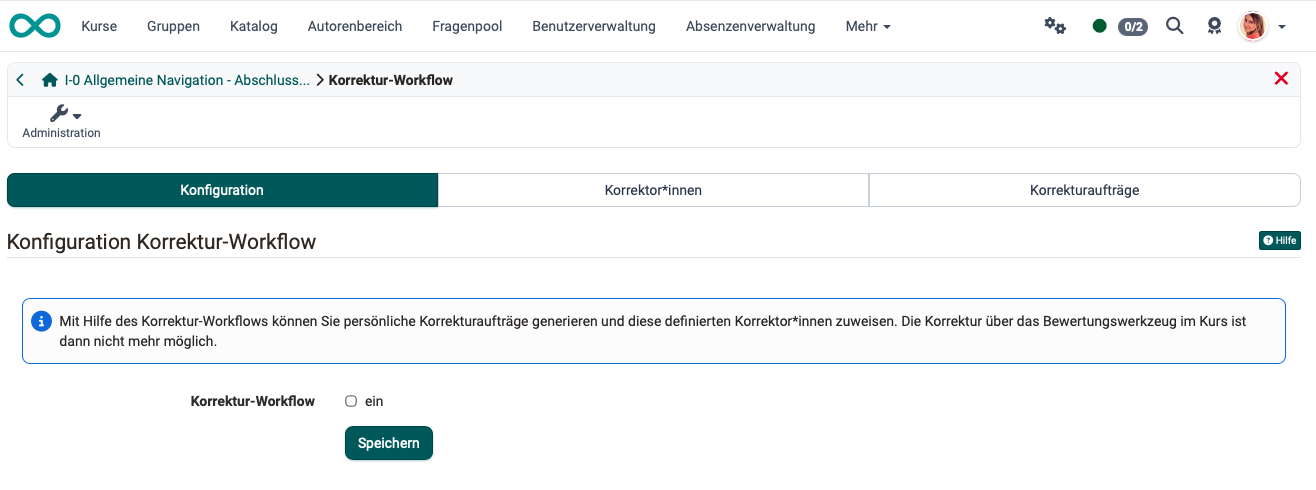Switch to the Konfiguration tab
The width and height of the screenshot is (1316, 490).
coord(222,190)
